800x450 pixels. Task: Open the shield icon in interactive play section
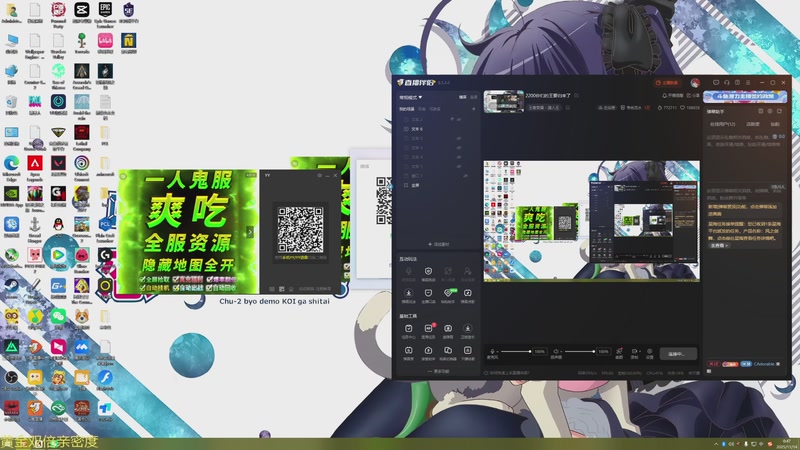[x=428, y=271]
